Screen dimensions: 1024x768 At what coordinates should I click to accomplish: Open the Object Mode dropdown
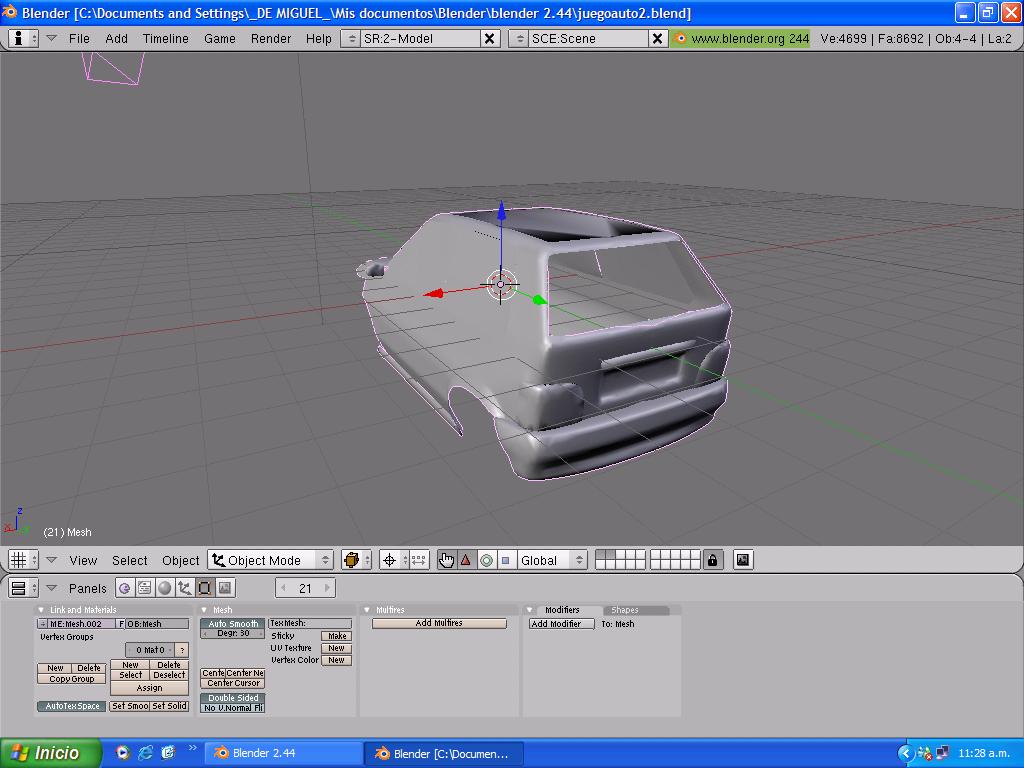click(270, 560)
